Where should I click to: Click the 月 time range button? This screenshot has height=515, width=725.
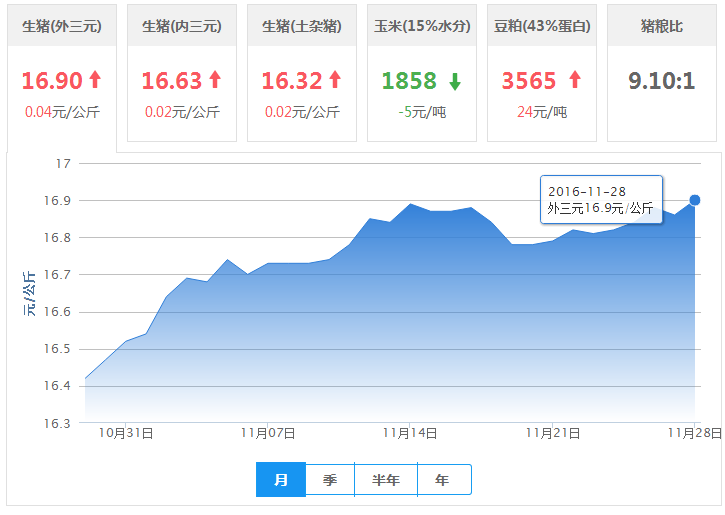pyautogui.click(x=281, y=479)
